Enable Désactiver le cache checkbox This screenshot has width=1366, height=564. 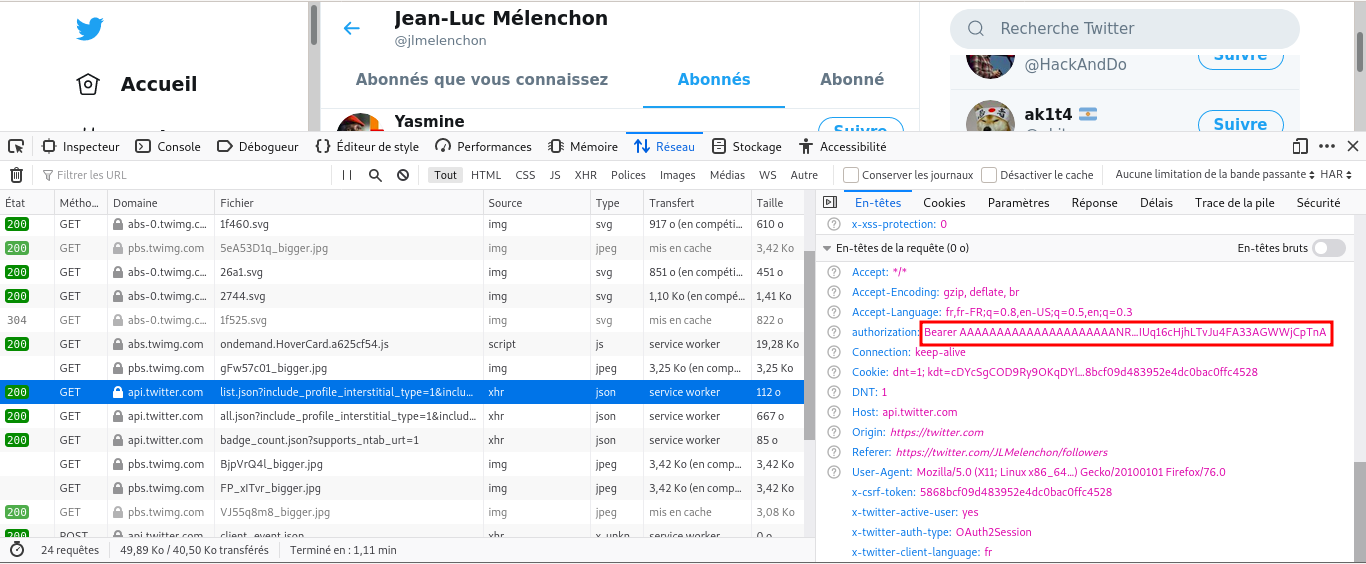(989, 175)
